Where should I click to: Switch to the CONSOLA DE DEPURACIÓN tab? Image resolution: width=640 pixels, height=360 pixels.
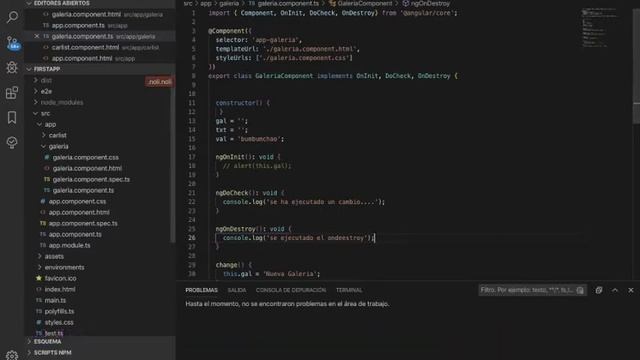291,290
